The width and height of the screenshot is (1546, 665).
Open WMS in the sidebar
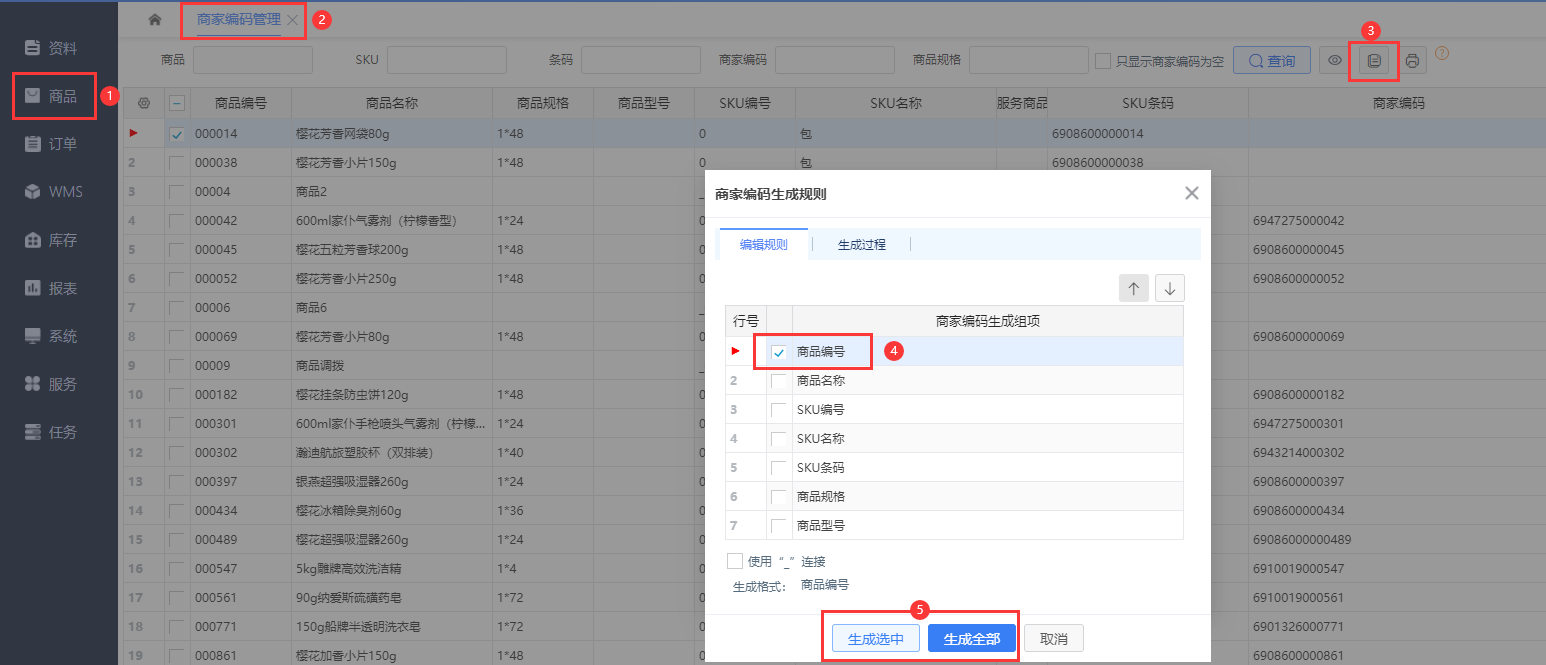pyautogui.click(x=52, y=192)
